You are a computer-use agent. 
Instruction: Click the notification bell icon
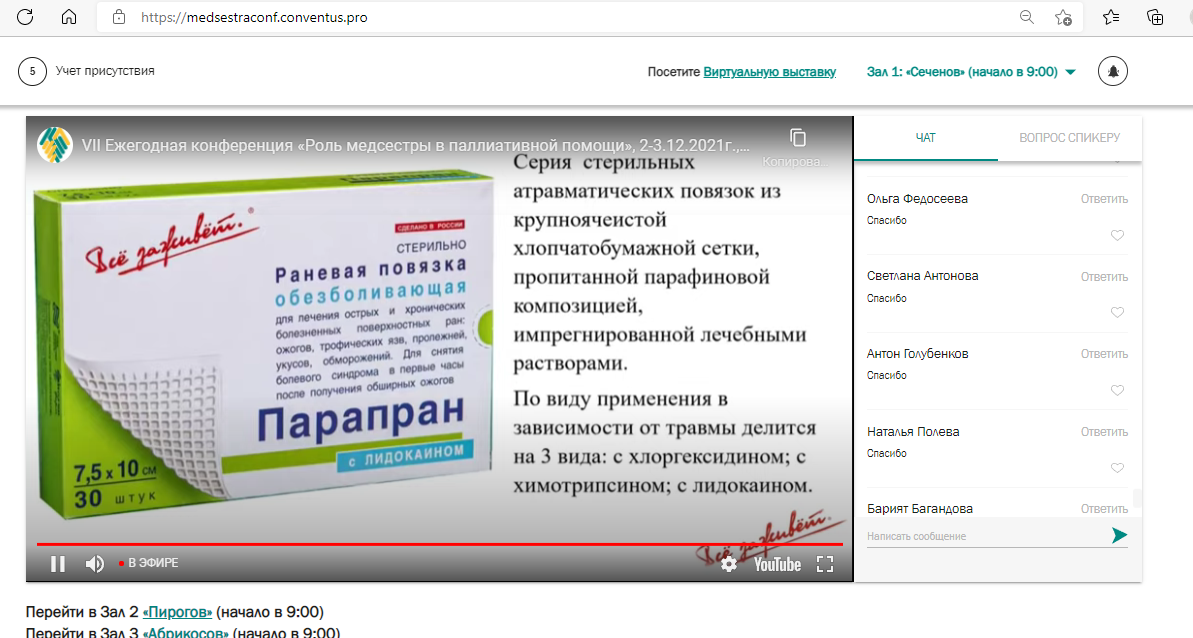(x=1112, y=71)
